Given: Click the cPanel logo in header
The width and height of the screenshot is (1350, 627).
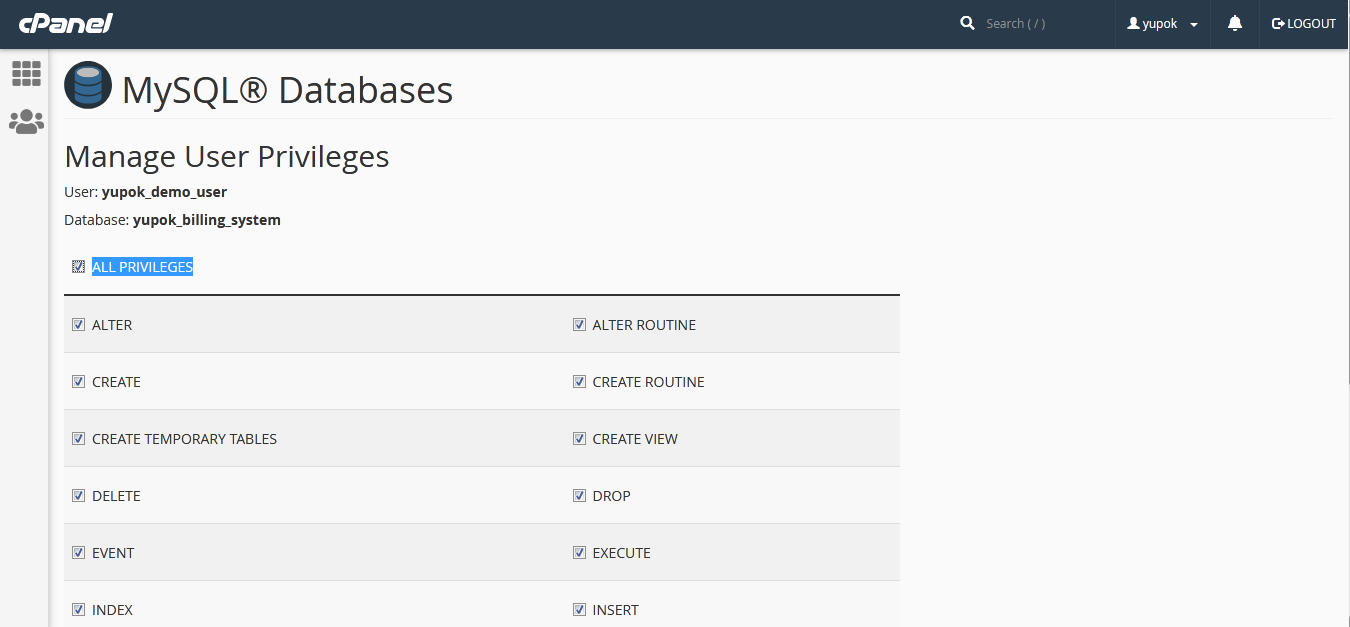Looking at the screenshot, I should coord(65,23).
